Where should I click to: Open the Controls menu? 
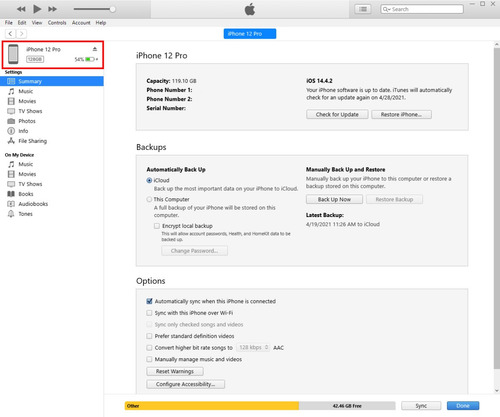57,23
